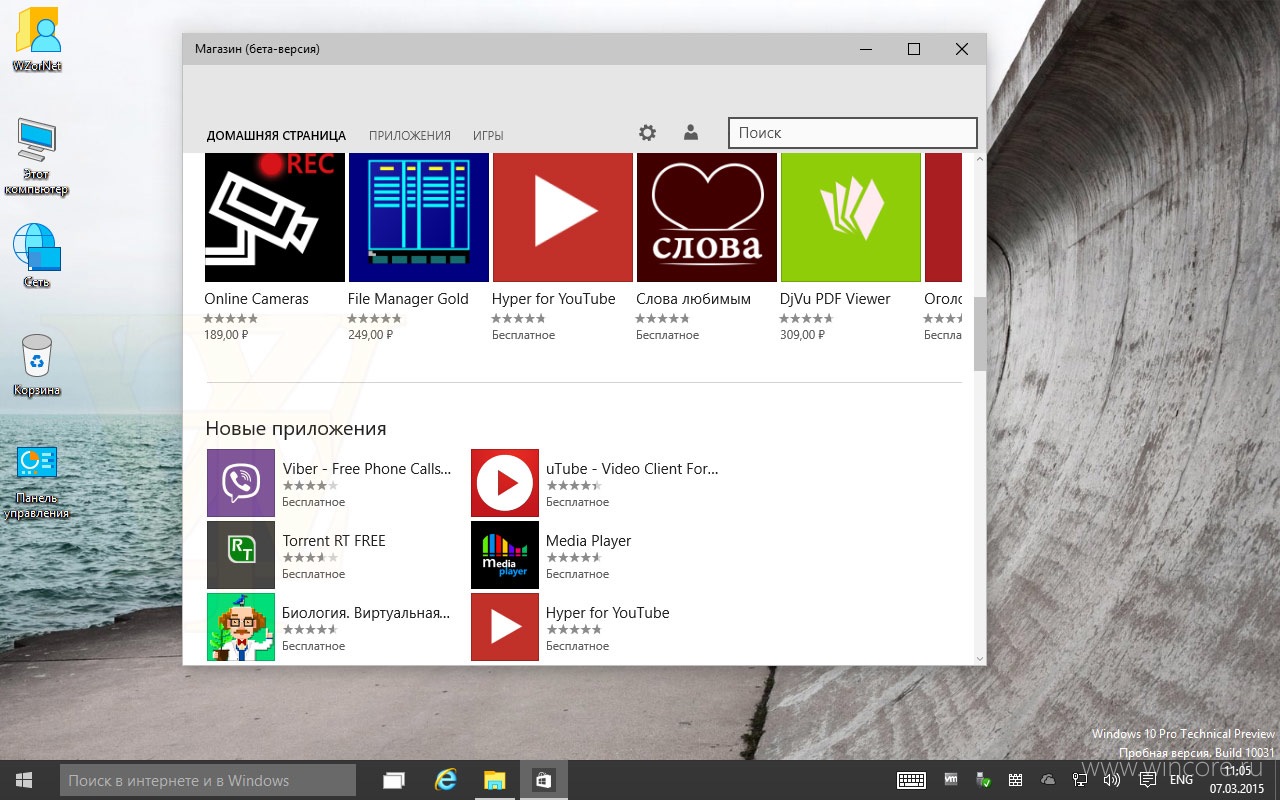Click Hyper for YouTube title under large tile
Screen dimensions: 1280x800
[x=553, y=299]
